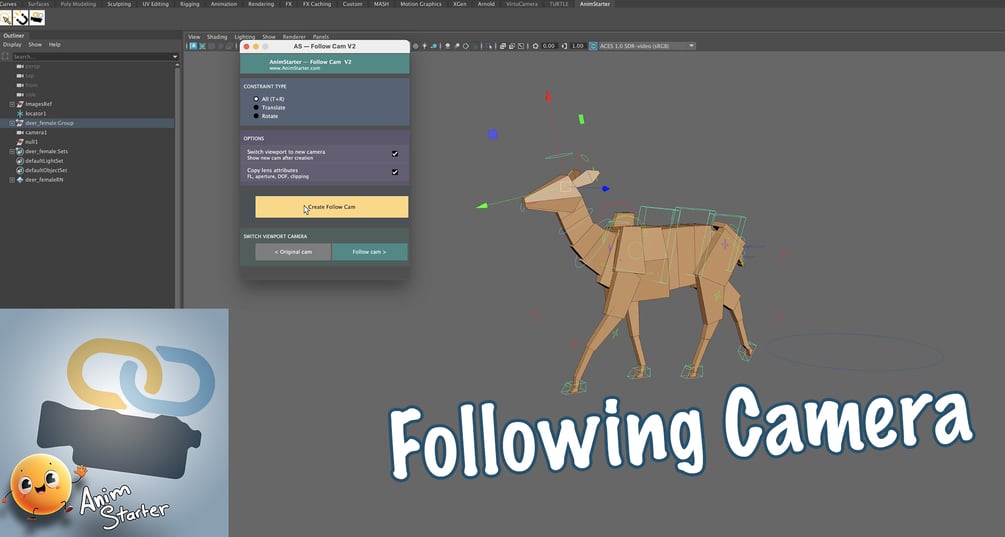
Task: Open the Outliner Show menu
Action: 35,45
